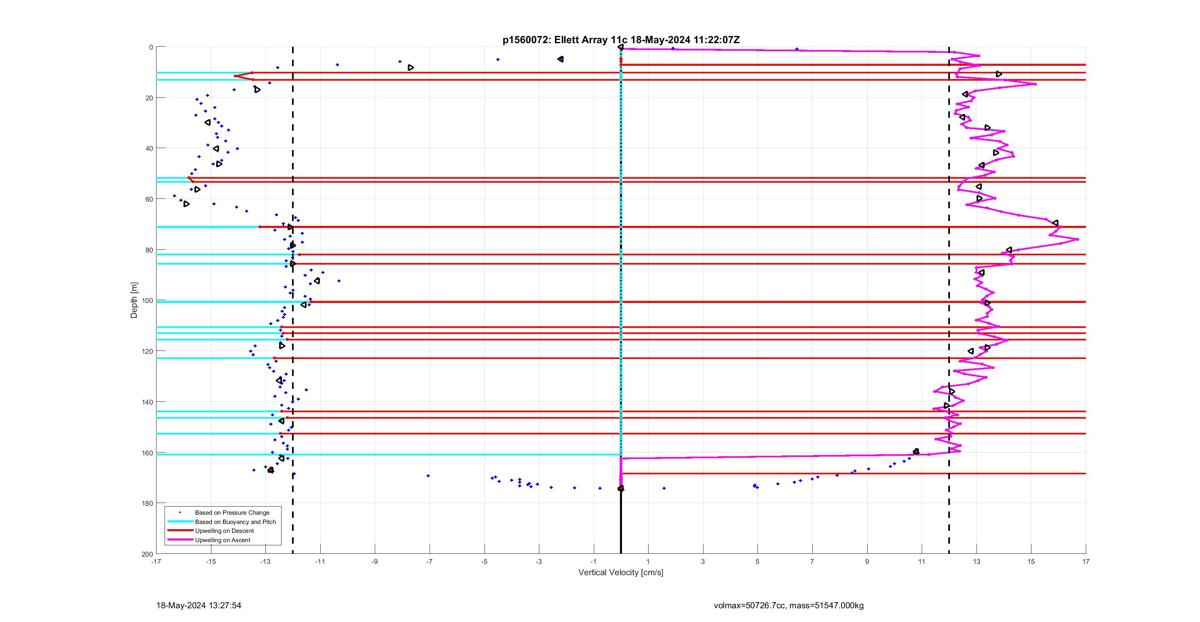This screenshot has height=622, width=1200.
Task: Click the 'volmax=50726.7cc, mass=51547.000kg' annotation
Action: tap(788, 605)
